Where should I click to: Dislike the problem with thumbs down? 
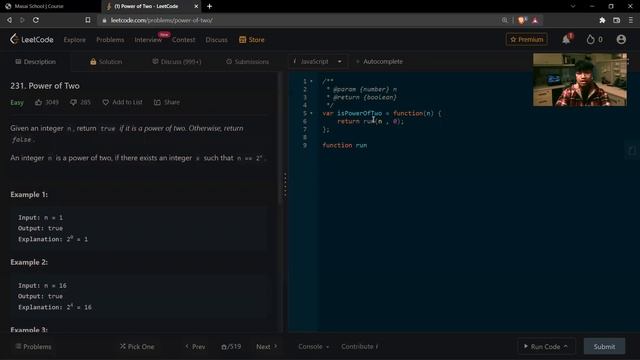point(73,102)
